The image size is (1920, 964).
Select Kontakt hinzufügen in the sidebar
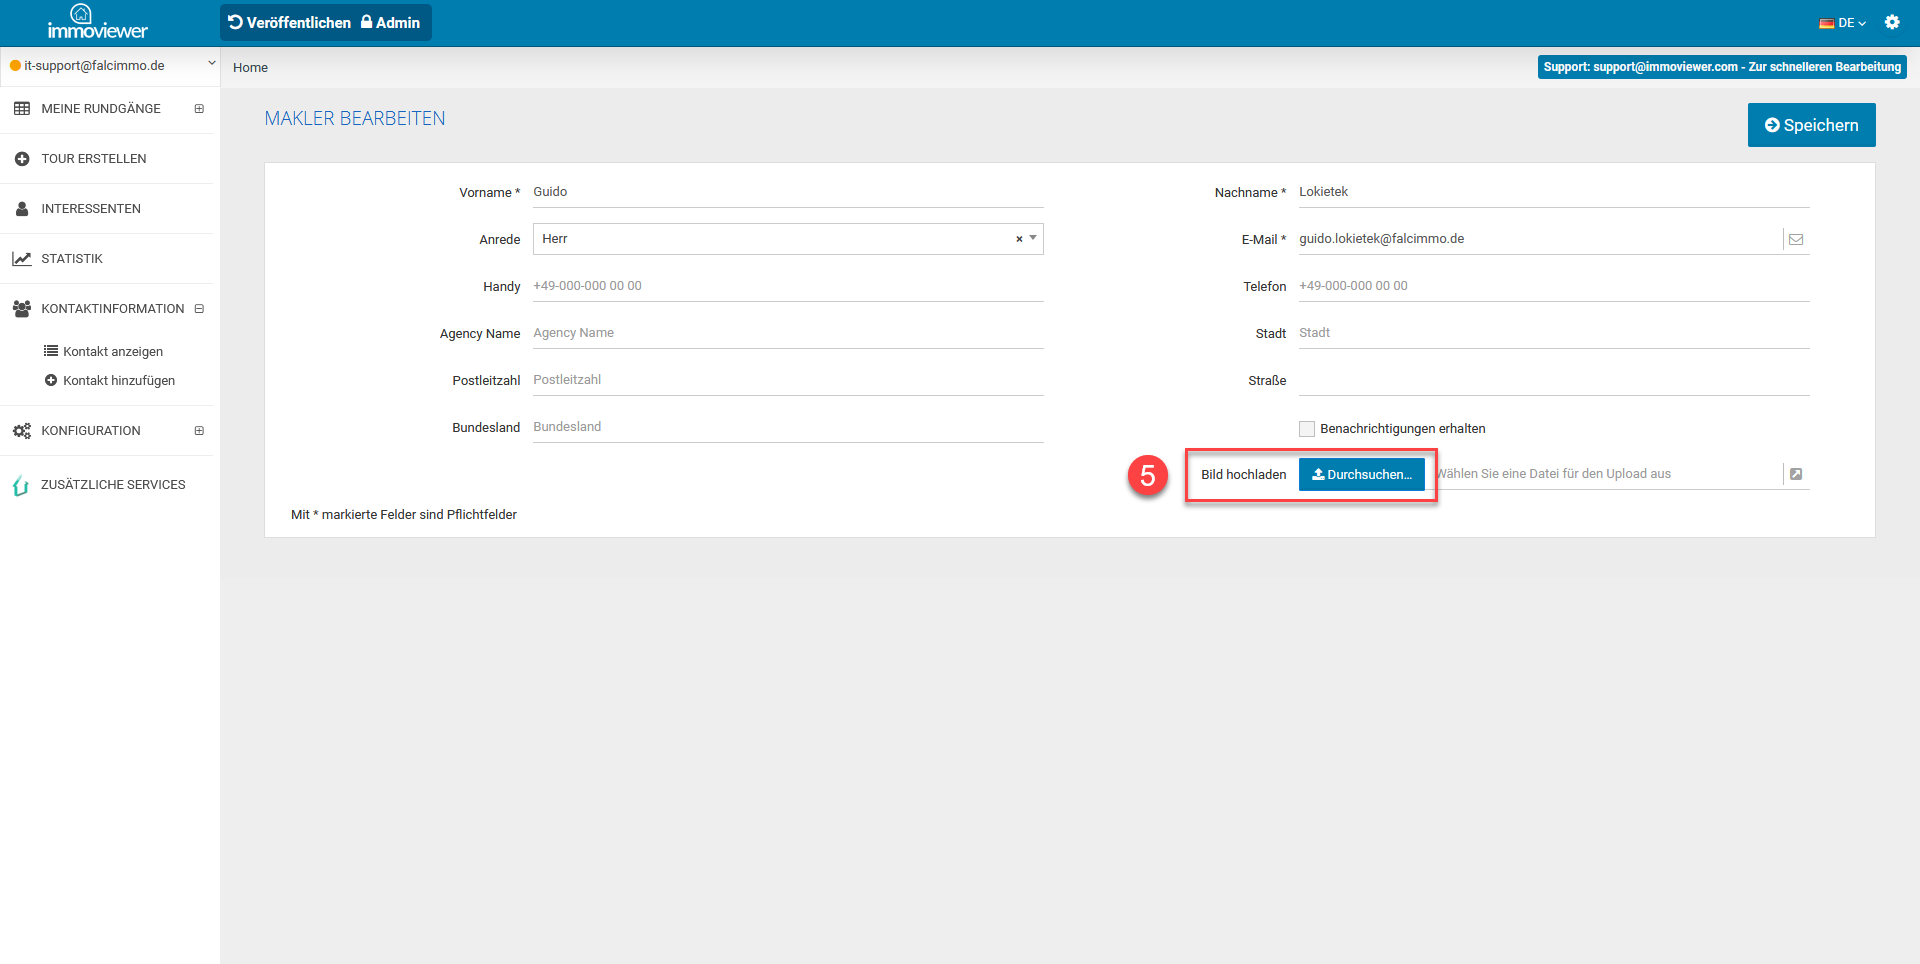118,381
